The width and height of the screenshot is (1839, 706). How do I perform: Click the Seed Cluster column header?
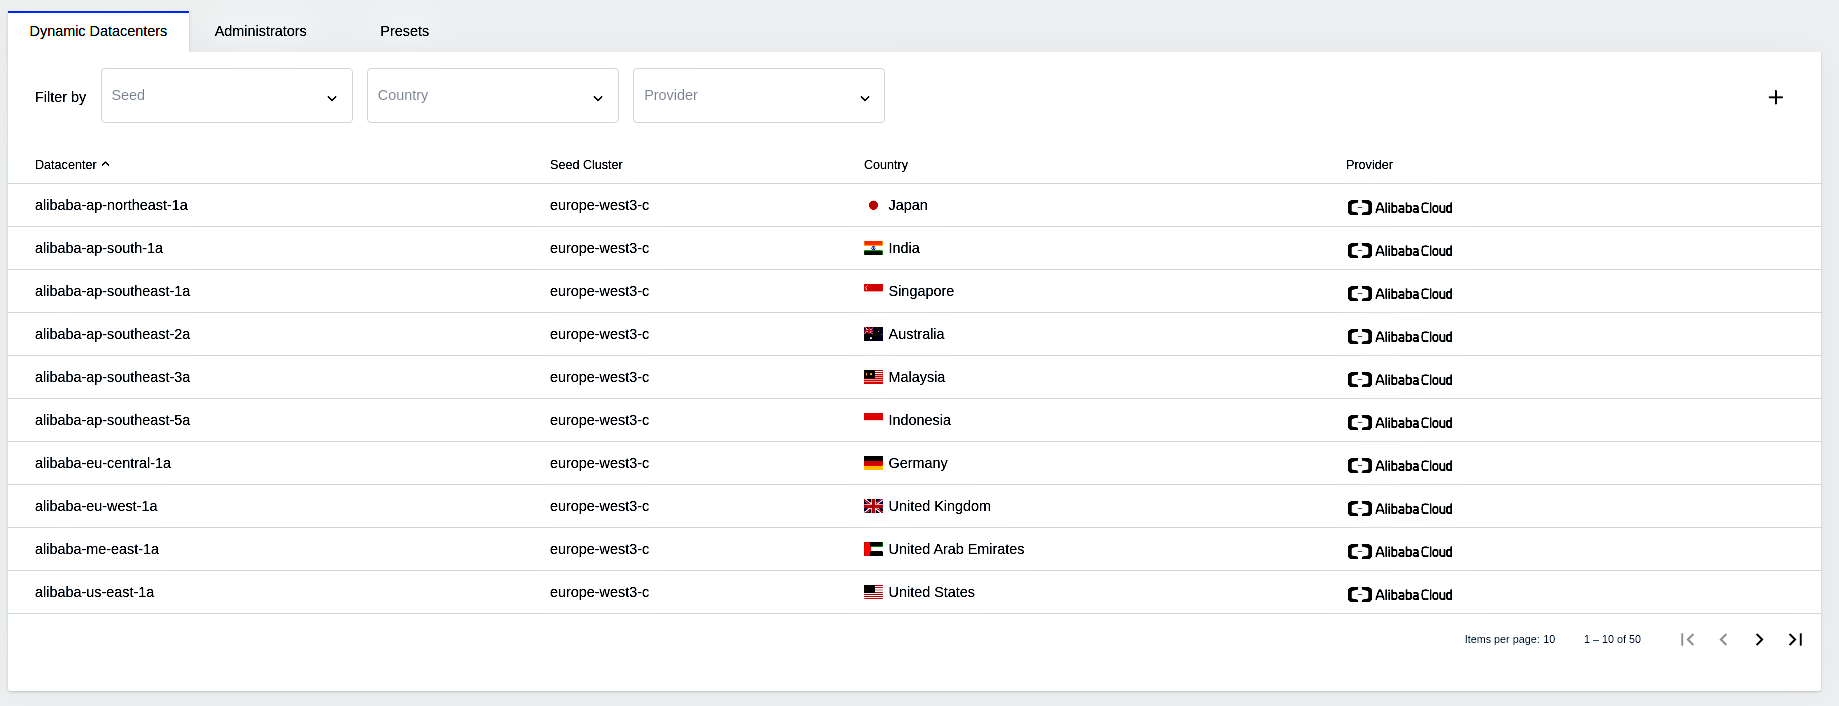586,165
